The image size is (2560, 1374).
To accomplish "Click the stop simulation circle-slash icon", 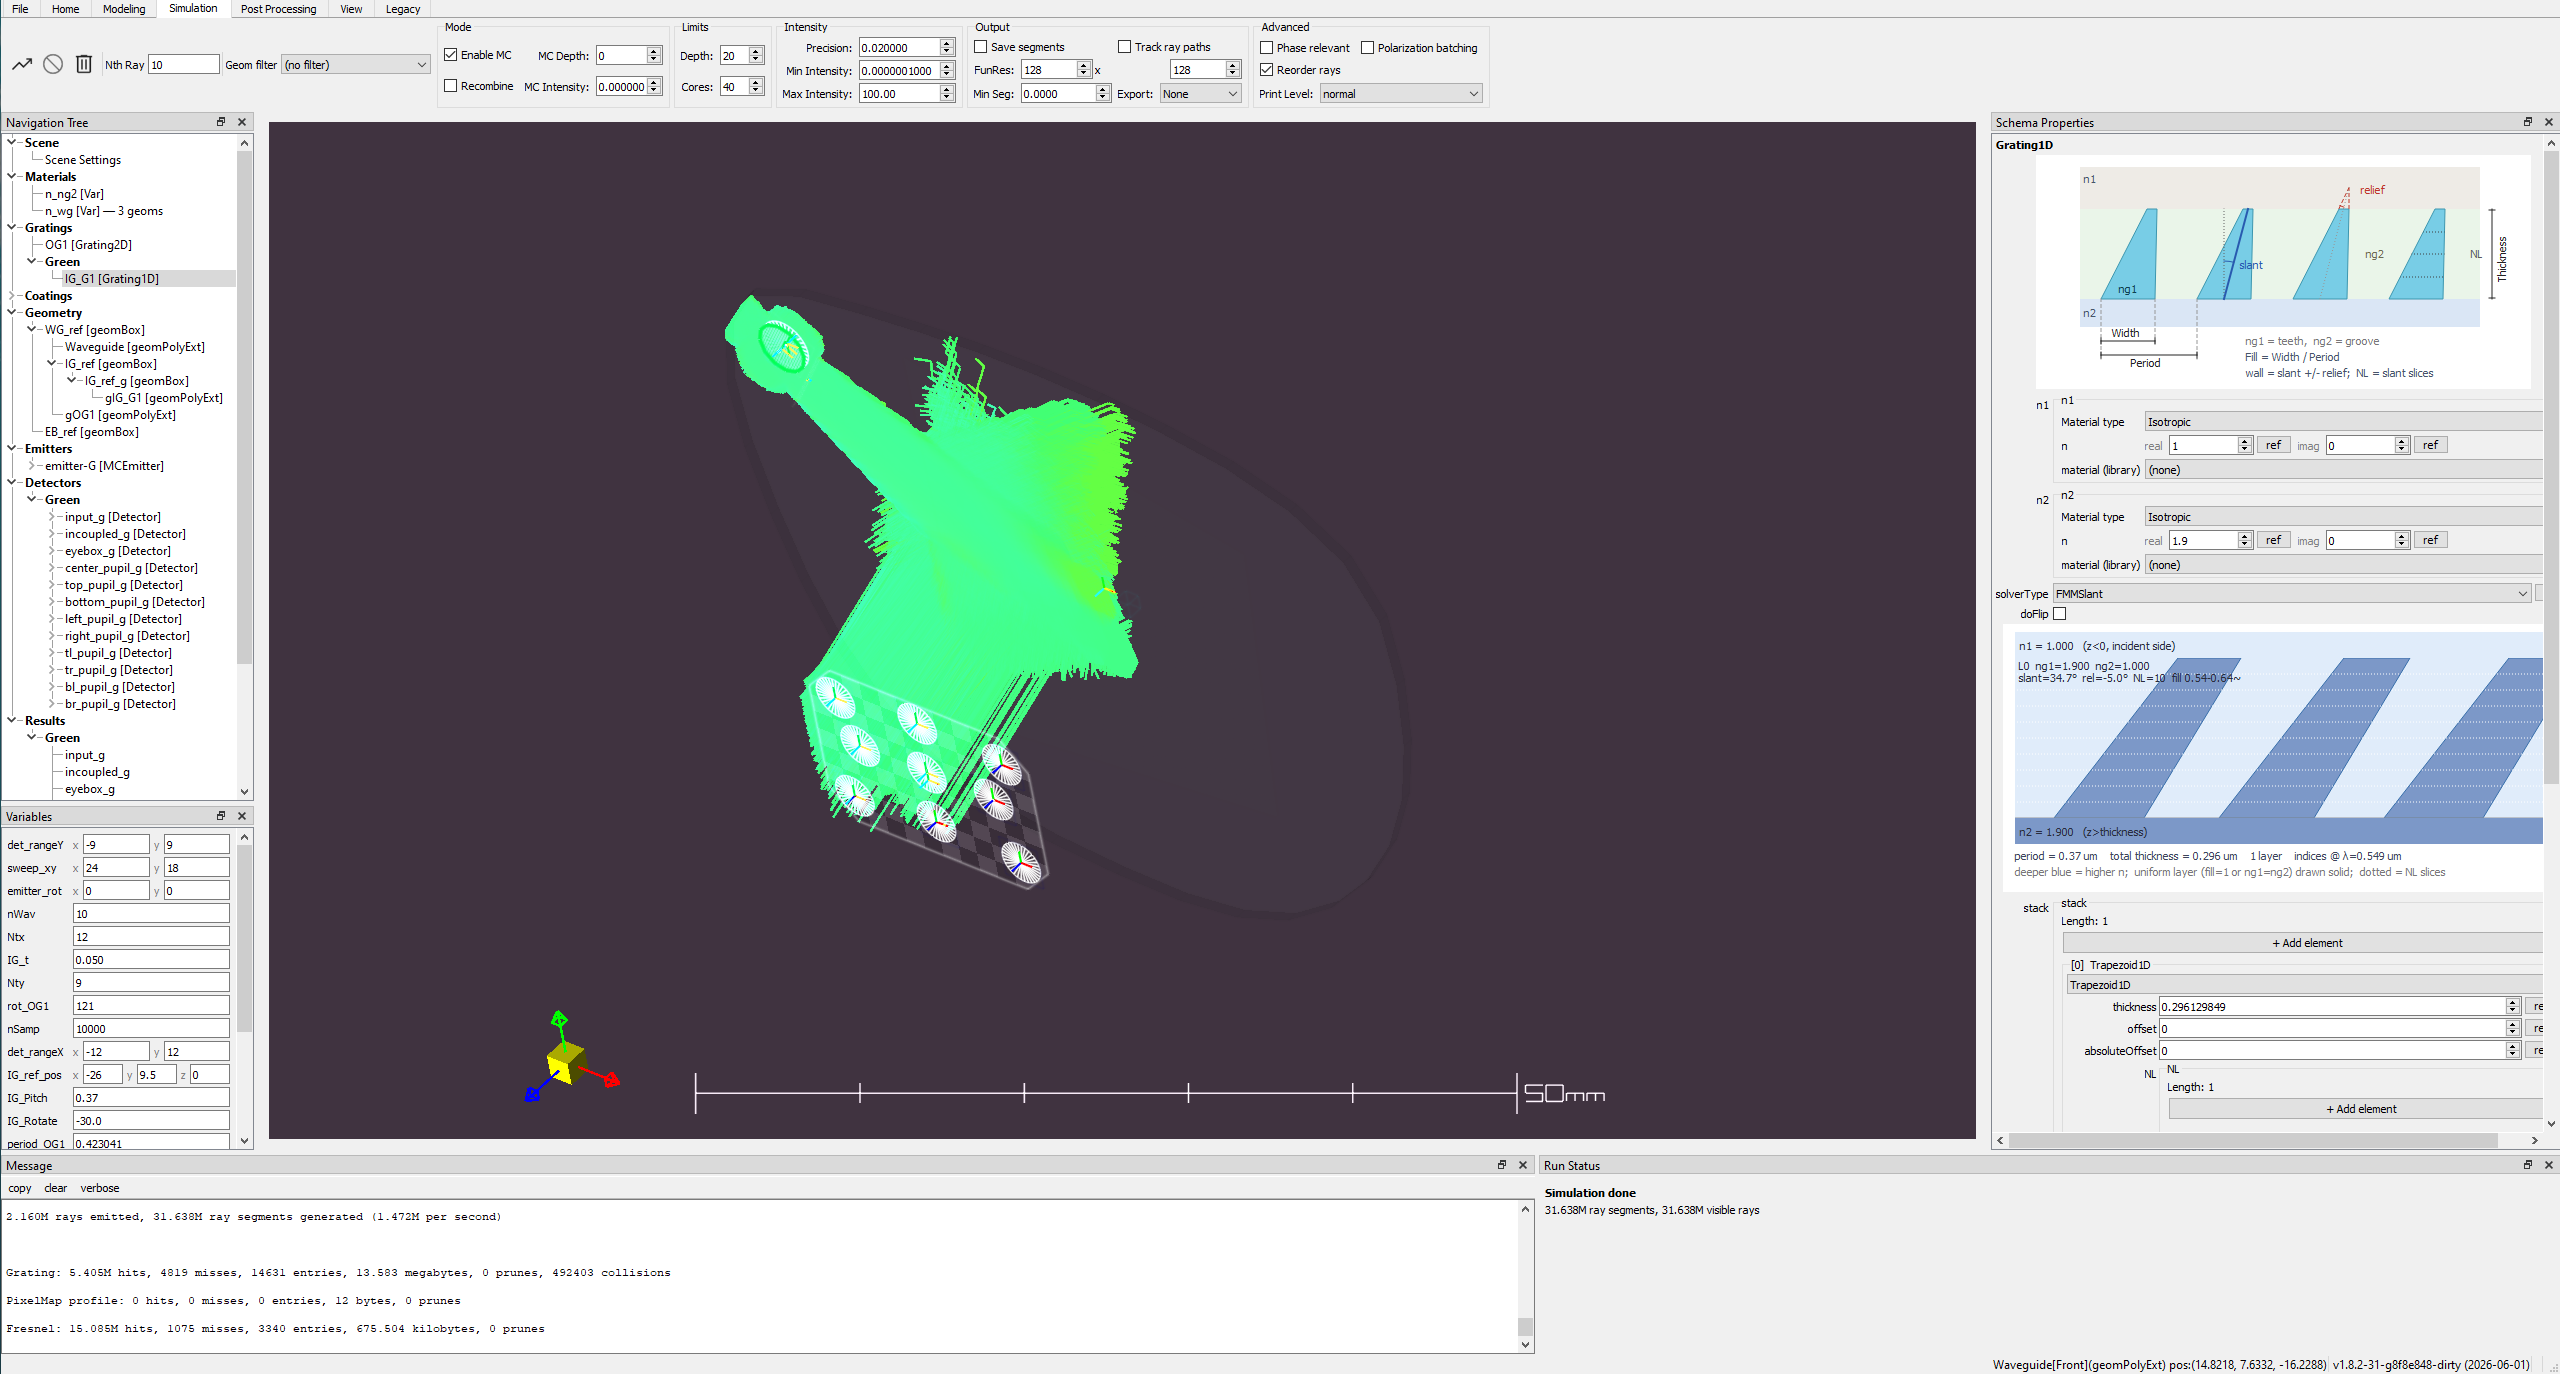I will pos(53,64).
